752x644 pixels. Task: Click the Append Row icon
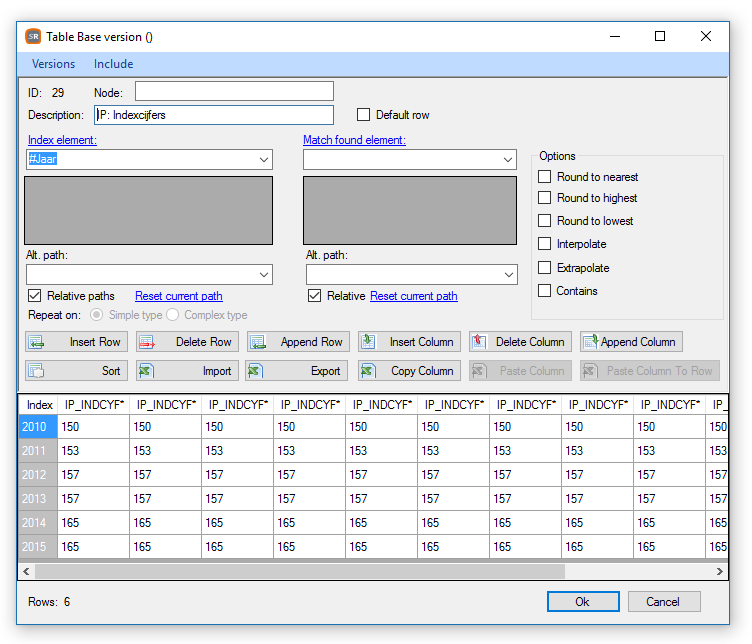pyautogui.click(x=258, y=342)
